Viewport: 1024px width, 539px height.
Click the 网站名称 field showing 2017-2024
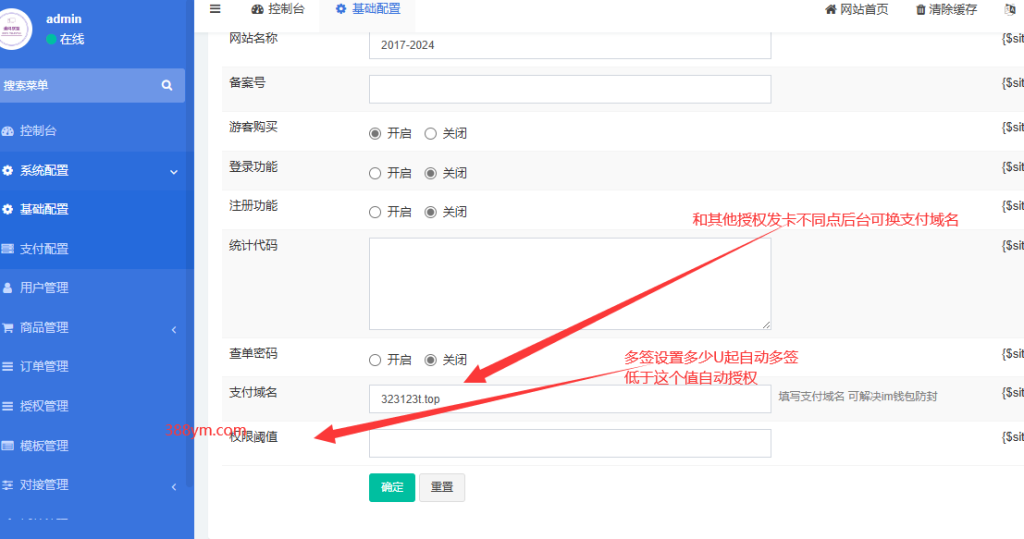pyautogui.click(x=570, y=45)
